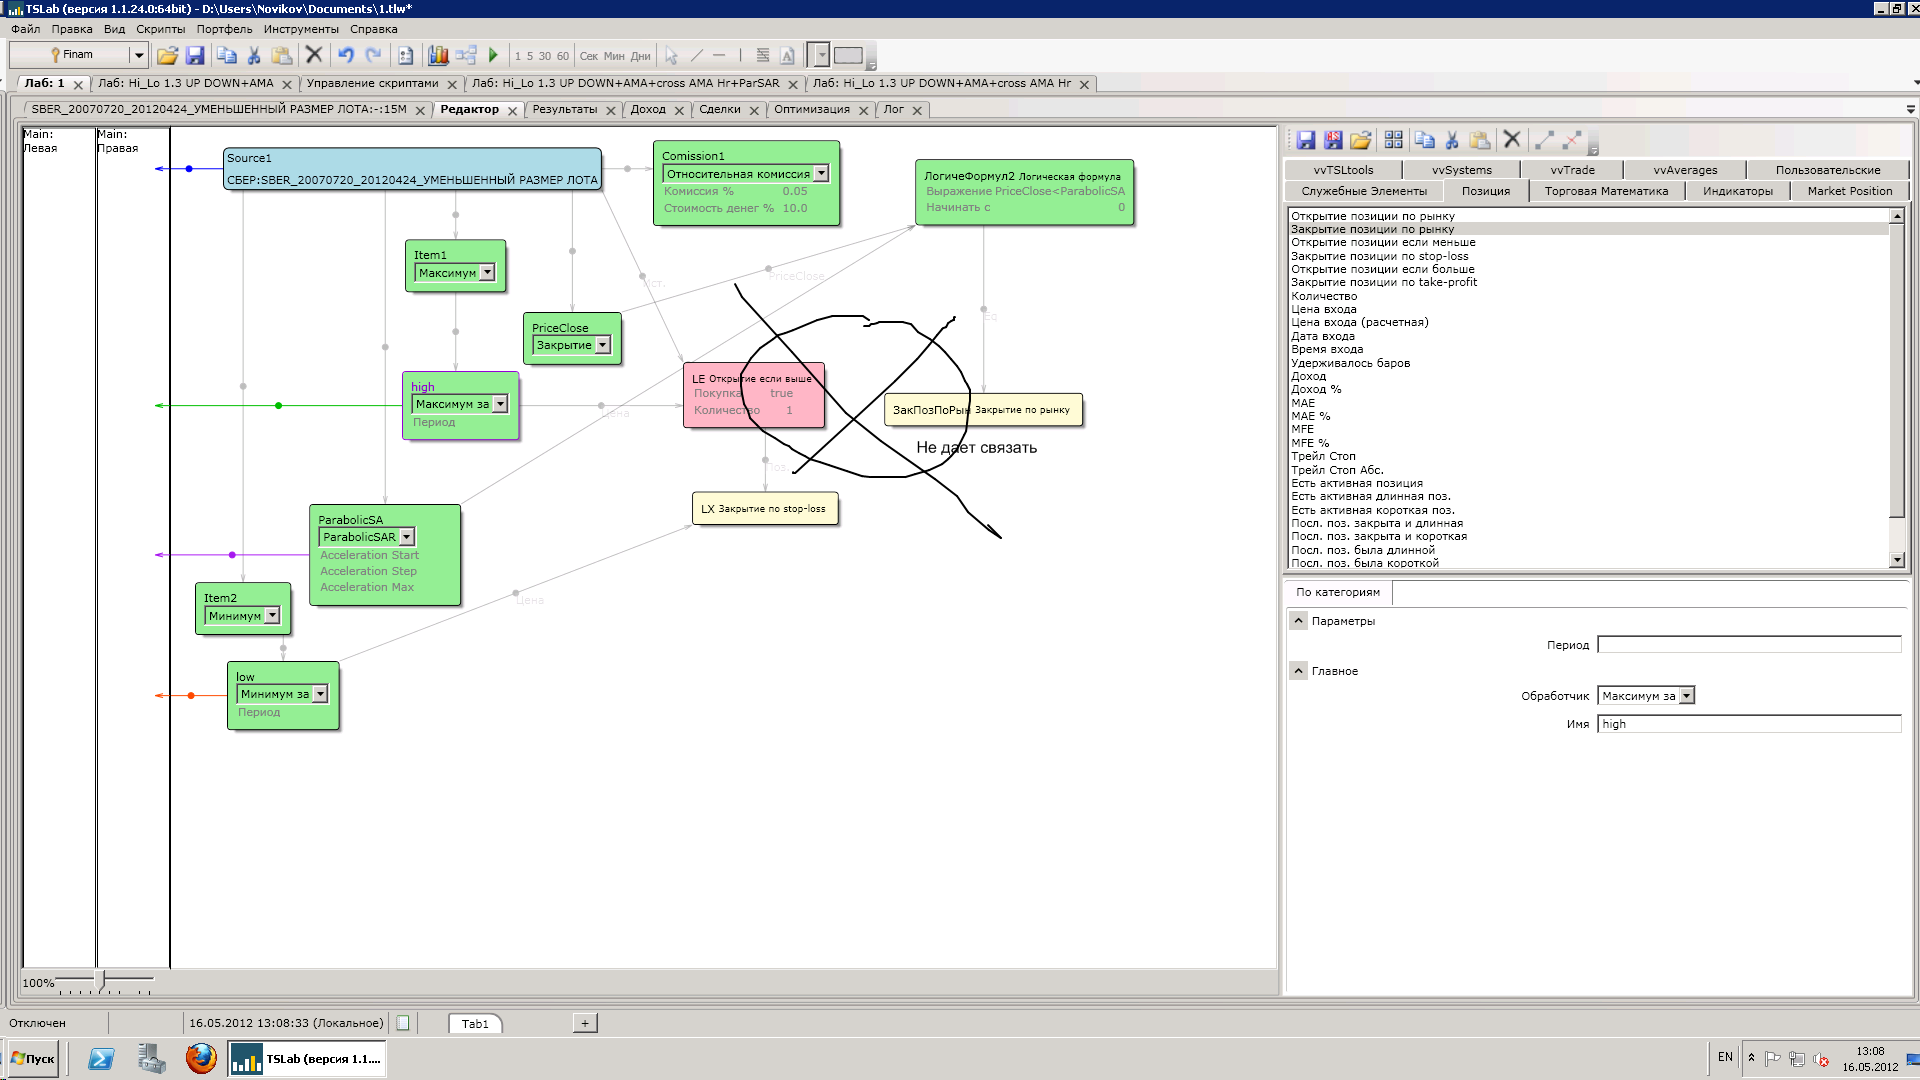The width and height of the screenshot is (1920, 1080).
Task: Open the Finam data source dropdown
Action: [139, 55]
